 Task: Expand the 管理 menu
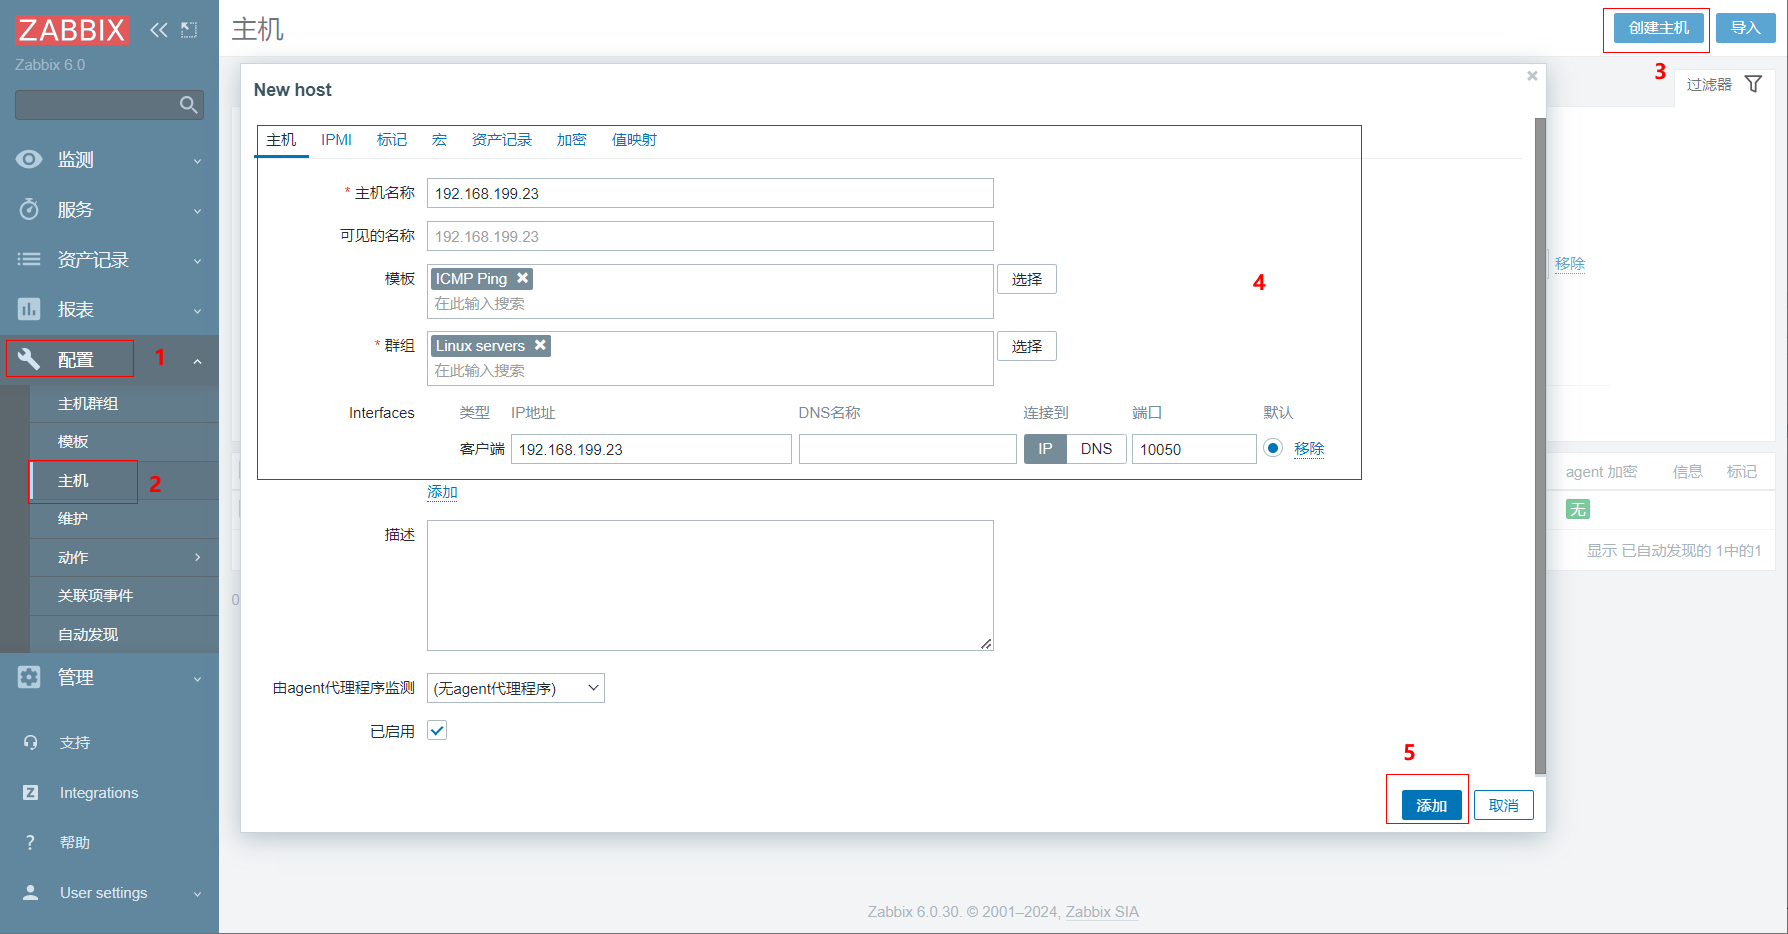tap(197, 678)
